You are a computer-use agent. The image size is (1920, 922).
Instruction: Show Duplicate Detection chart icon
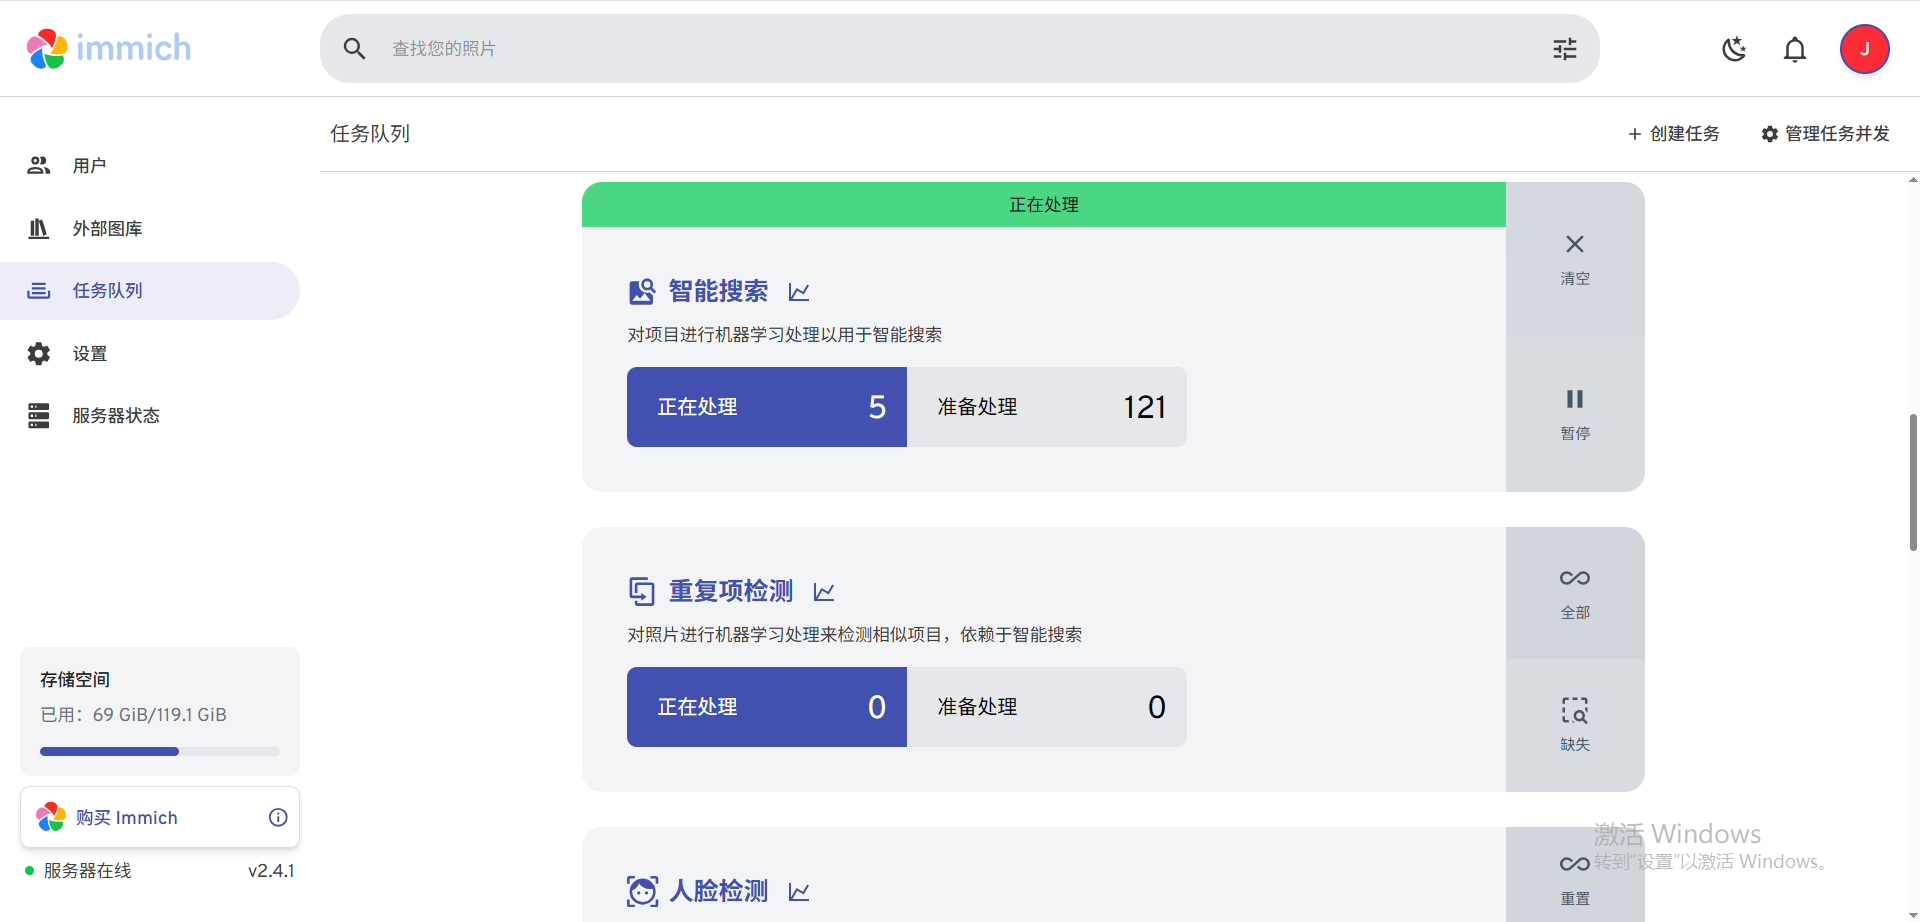(x=824, y=592)
